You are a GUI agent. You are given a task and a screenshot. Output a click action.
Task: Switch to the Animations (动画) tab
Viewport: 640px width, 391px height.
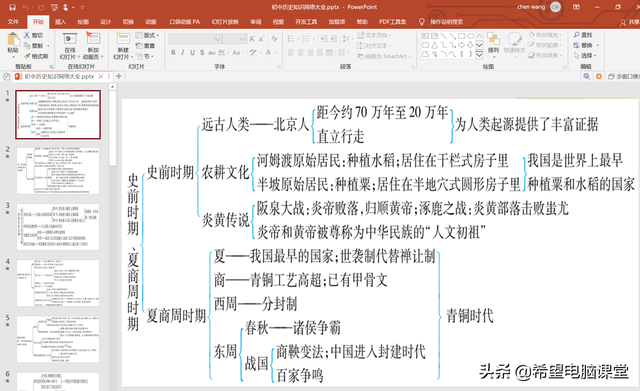[x=151, y=22]
